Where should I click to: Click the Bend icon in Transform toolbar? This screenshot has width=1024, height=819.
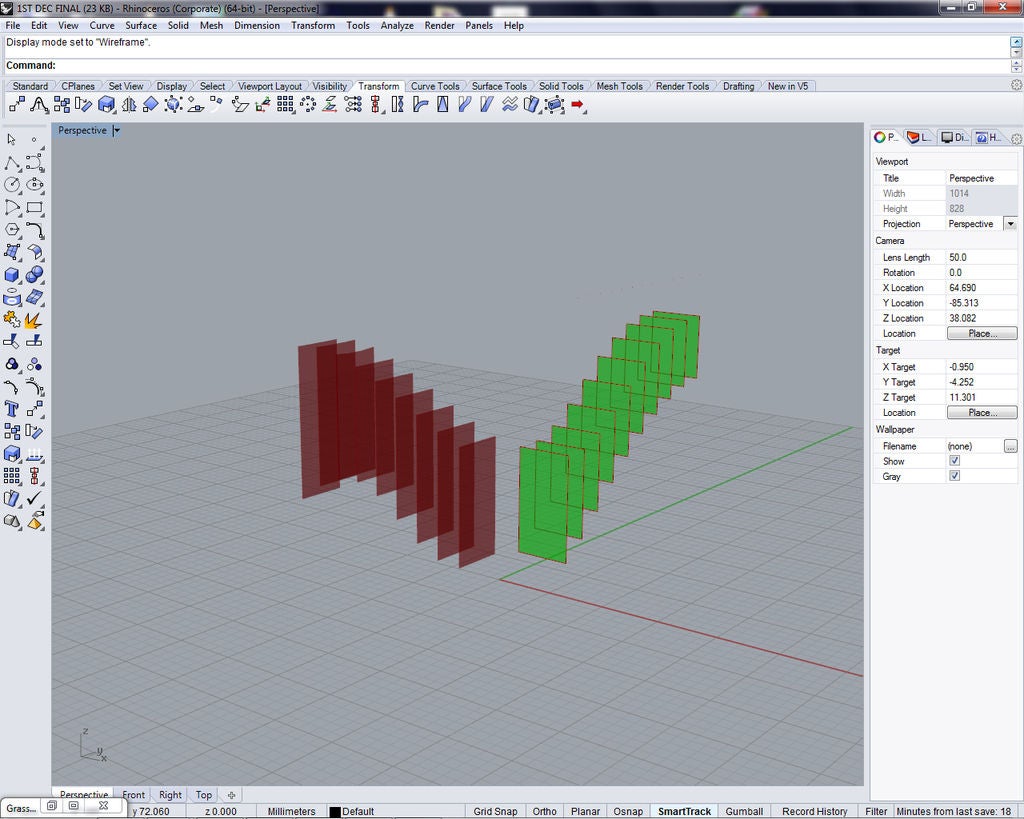pyautogui.click(x=420, y=104)
